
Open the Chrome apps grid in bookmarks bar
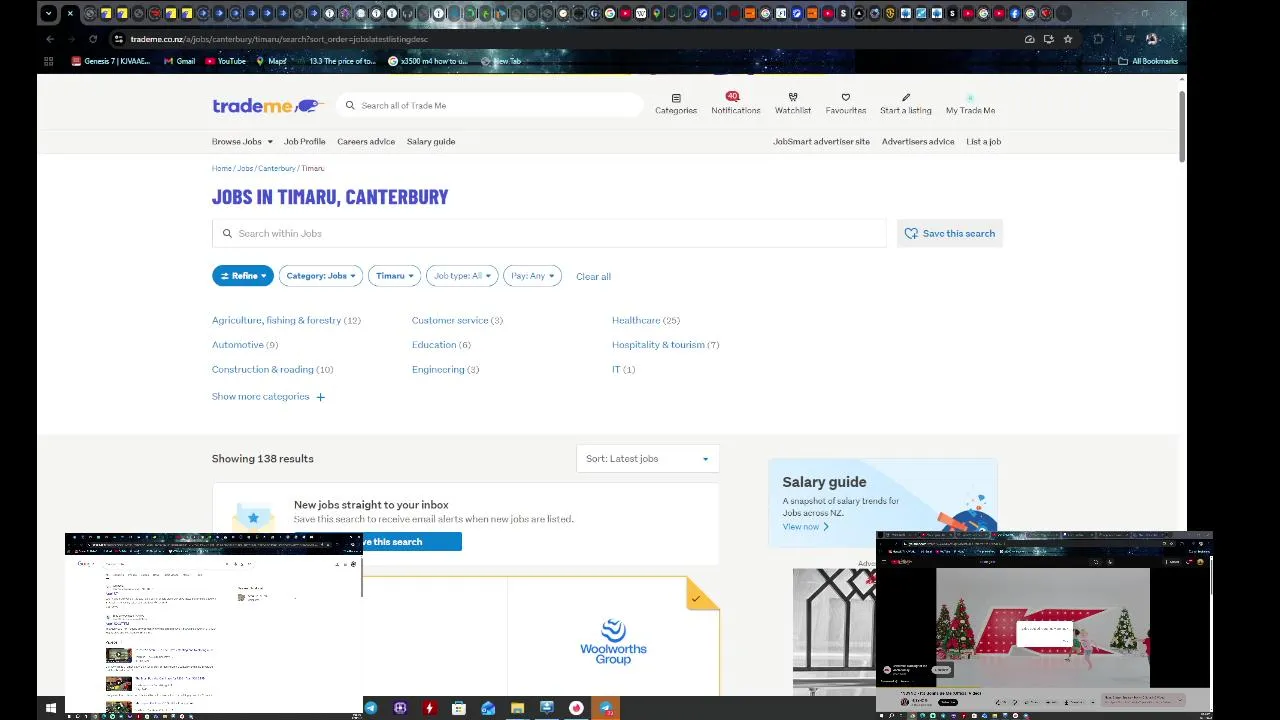[48, 61]
